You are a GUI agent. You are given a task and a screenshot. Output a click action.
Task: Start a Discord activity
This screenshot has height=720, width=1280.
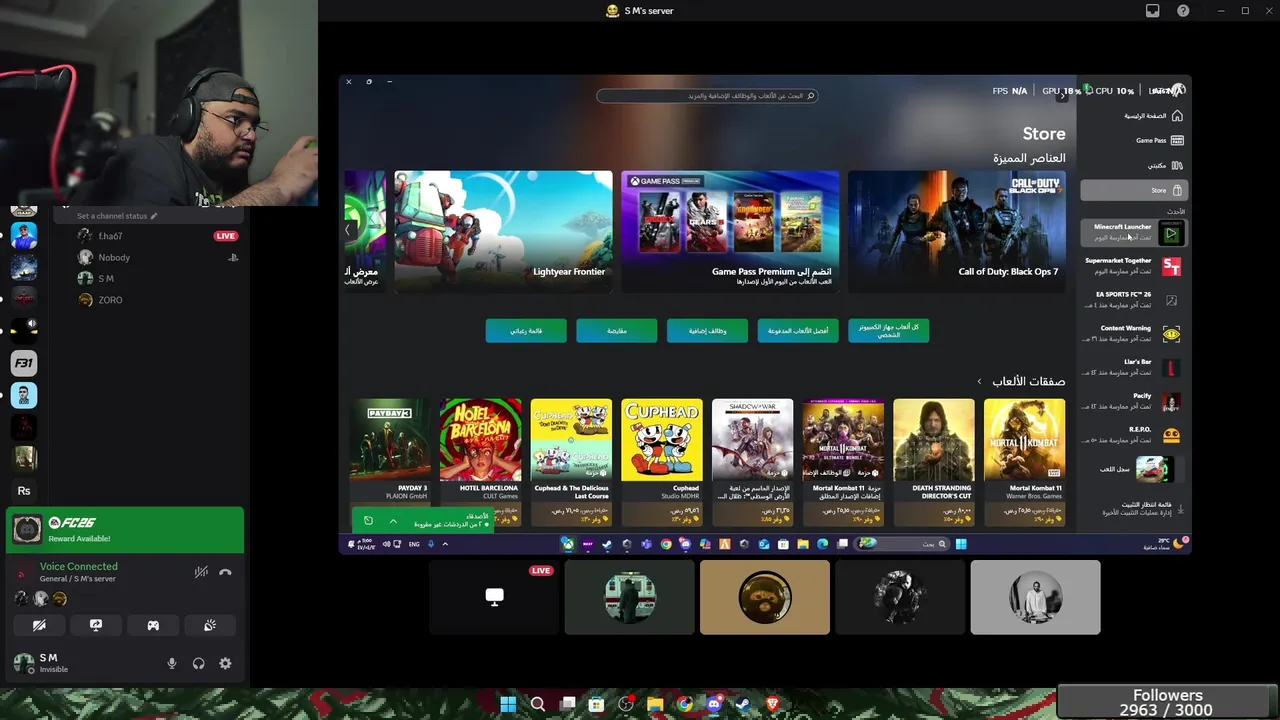(x=153, y=625)
